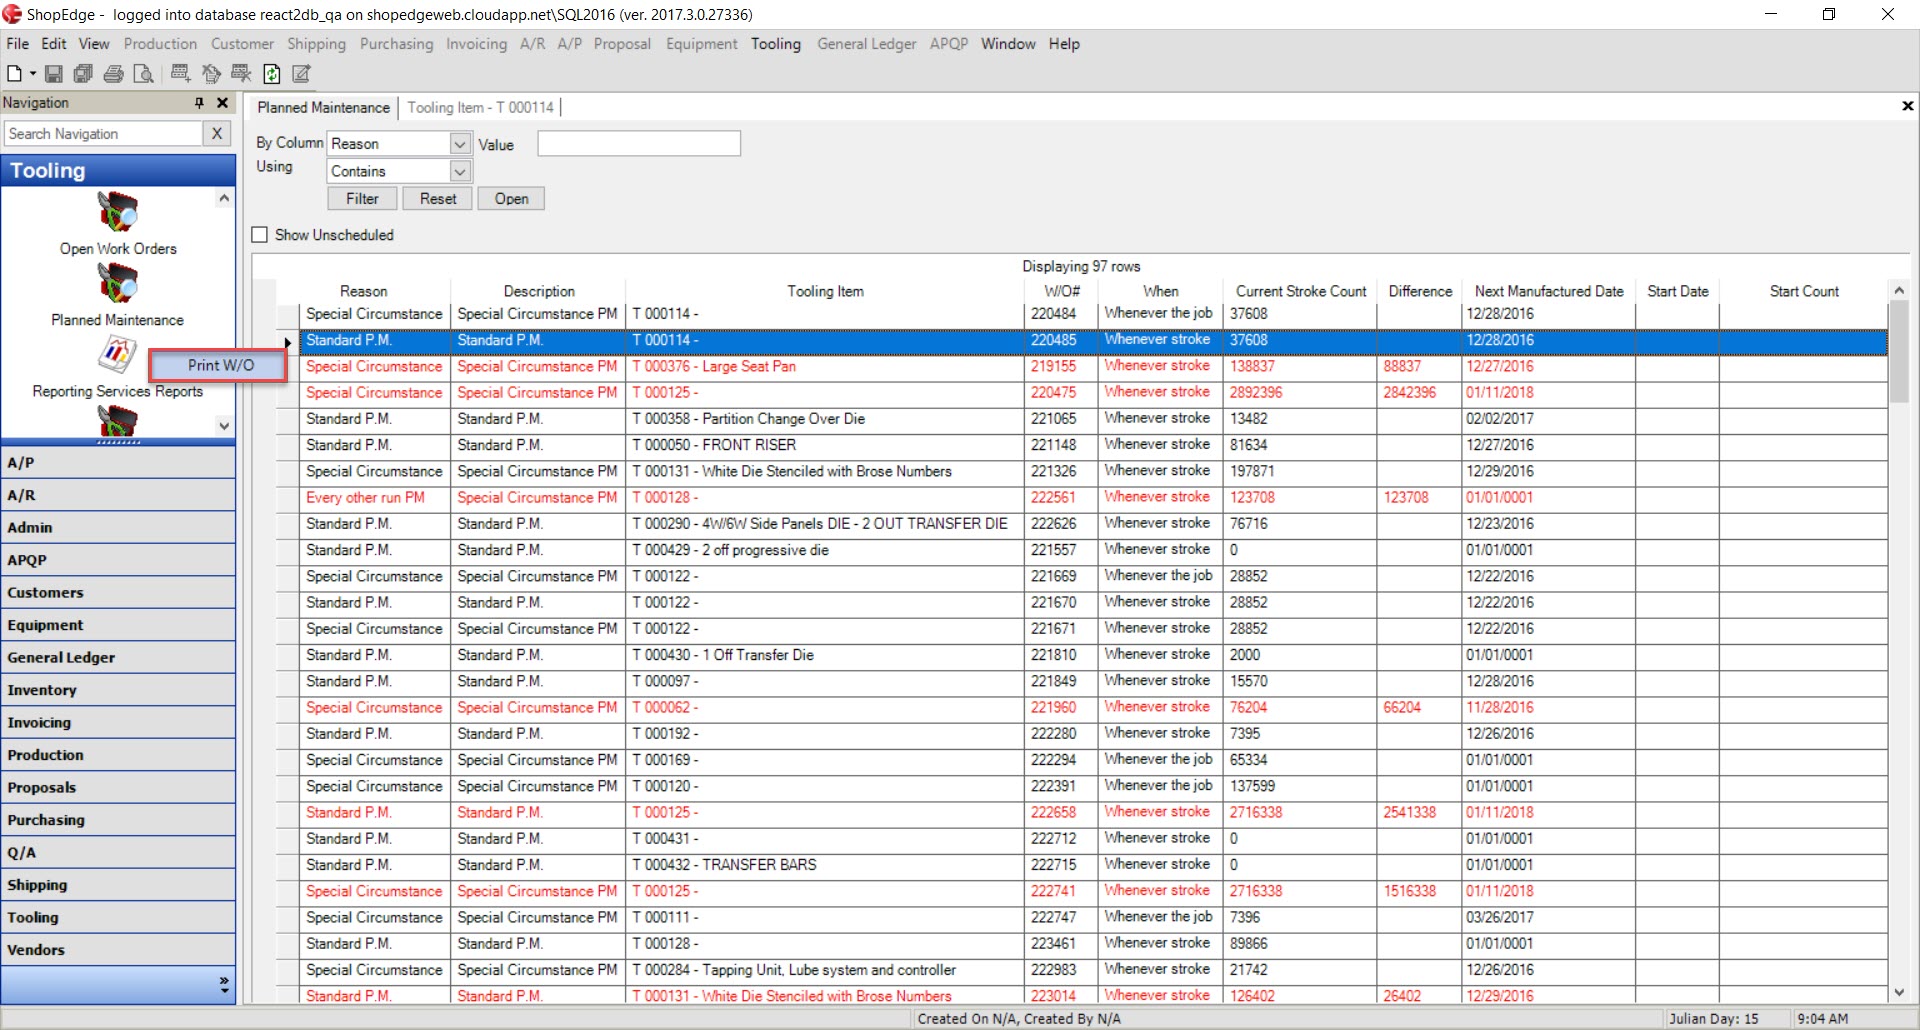Clear the Search Navigation box with X
The width and height of the screenshot is (1920, 1030).
217,133
